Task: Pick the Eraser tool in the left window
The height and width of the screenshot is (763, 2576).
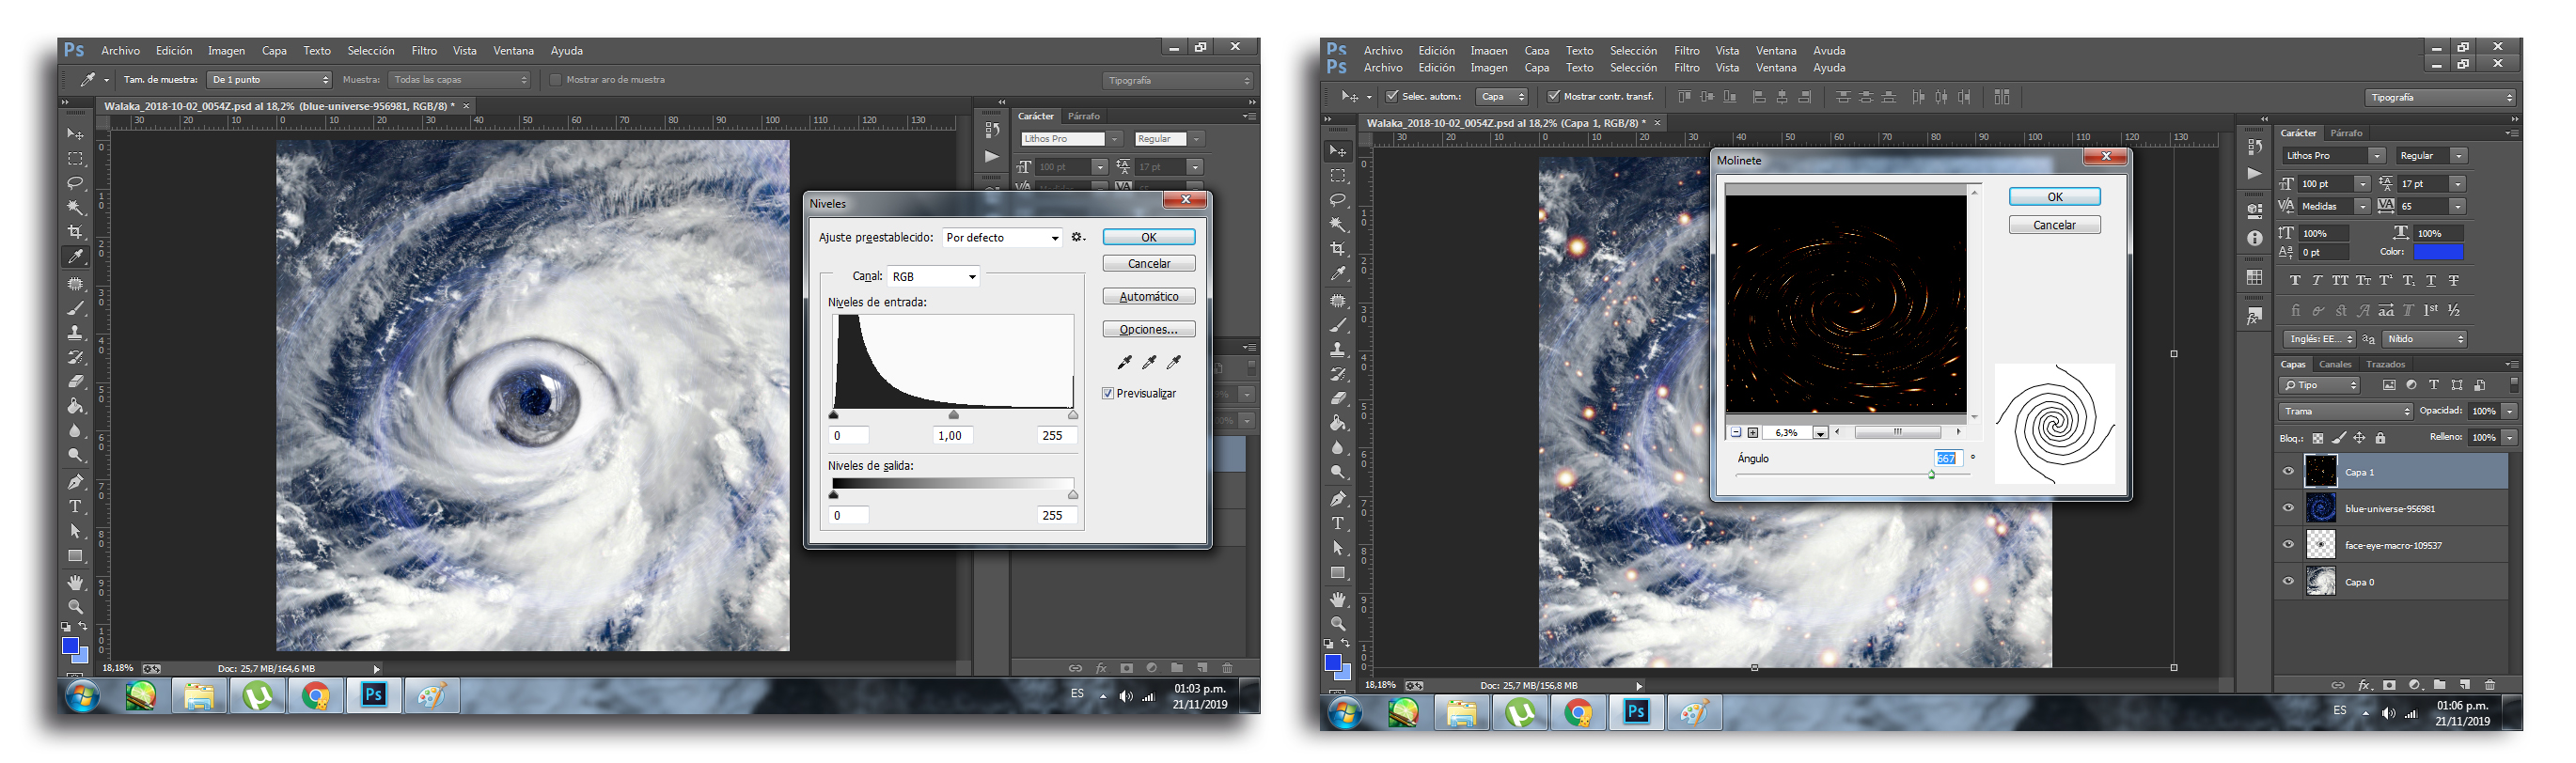Action: tap(75, 382)
